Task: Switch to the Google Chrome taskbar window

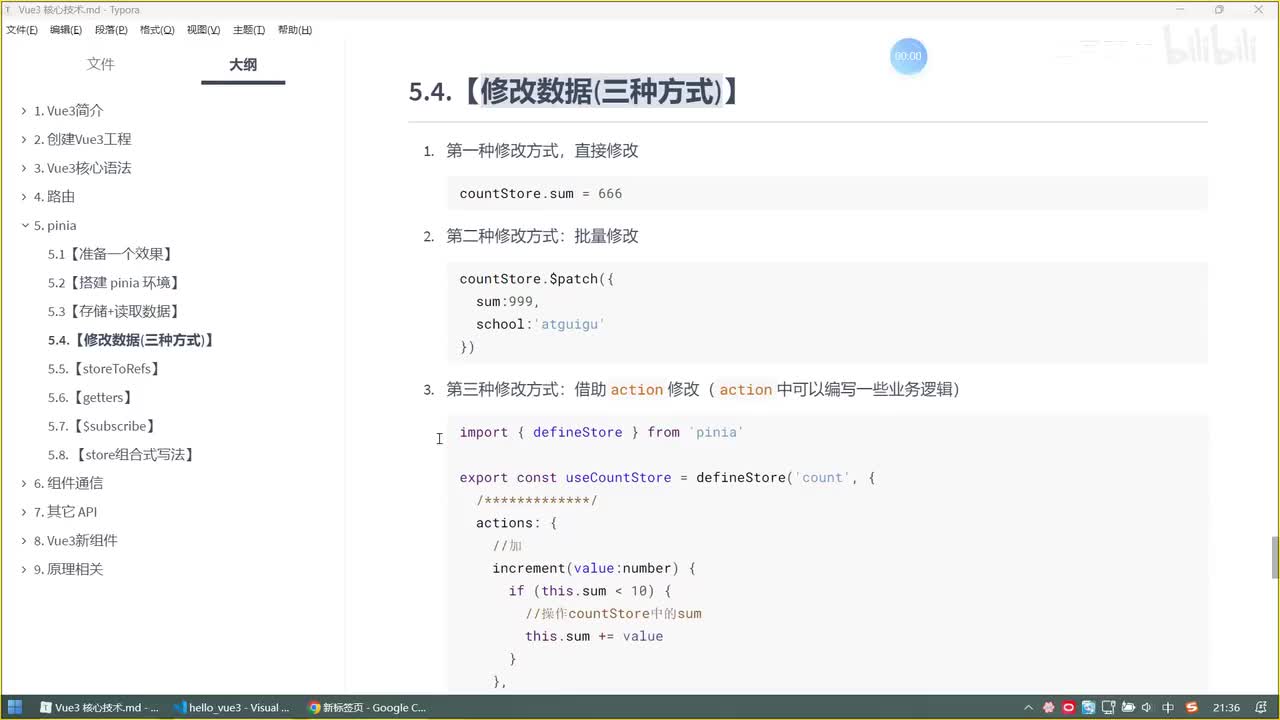Action: click(x=366, y=707)
